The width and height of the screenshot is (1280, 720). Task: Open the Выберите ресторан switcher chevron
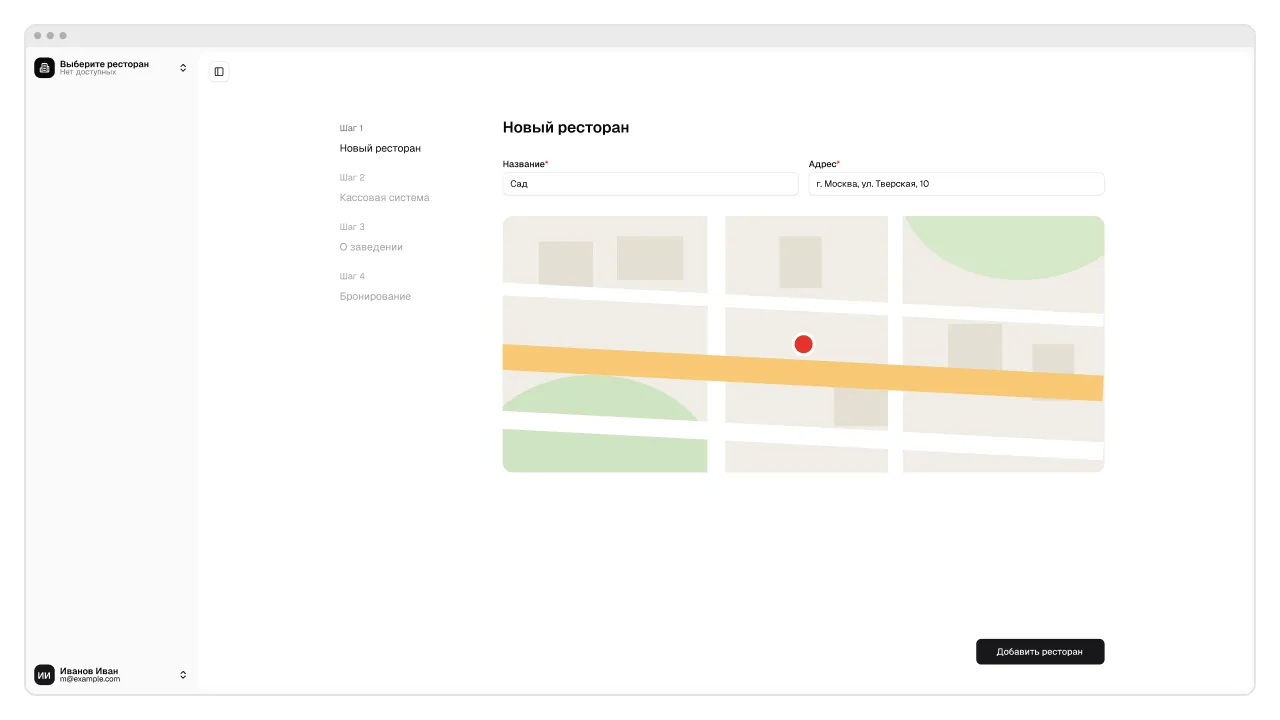pyautogui.click(x=183, y=68)
